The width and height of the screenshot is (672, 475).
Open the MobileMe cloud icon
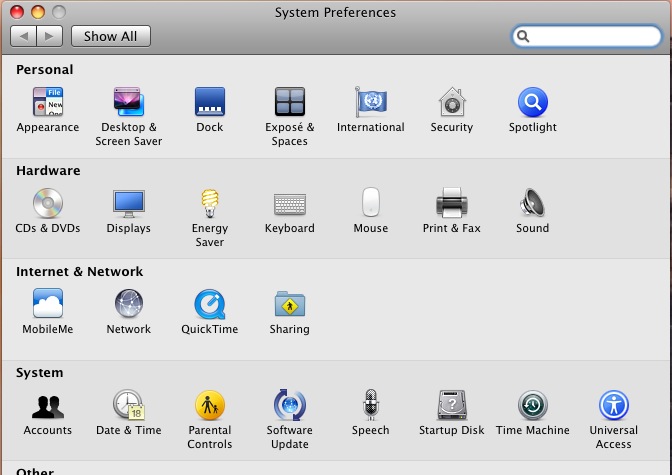[48, 303]
